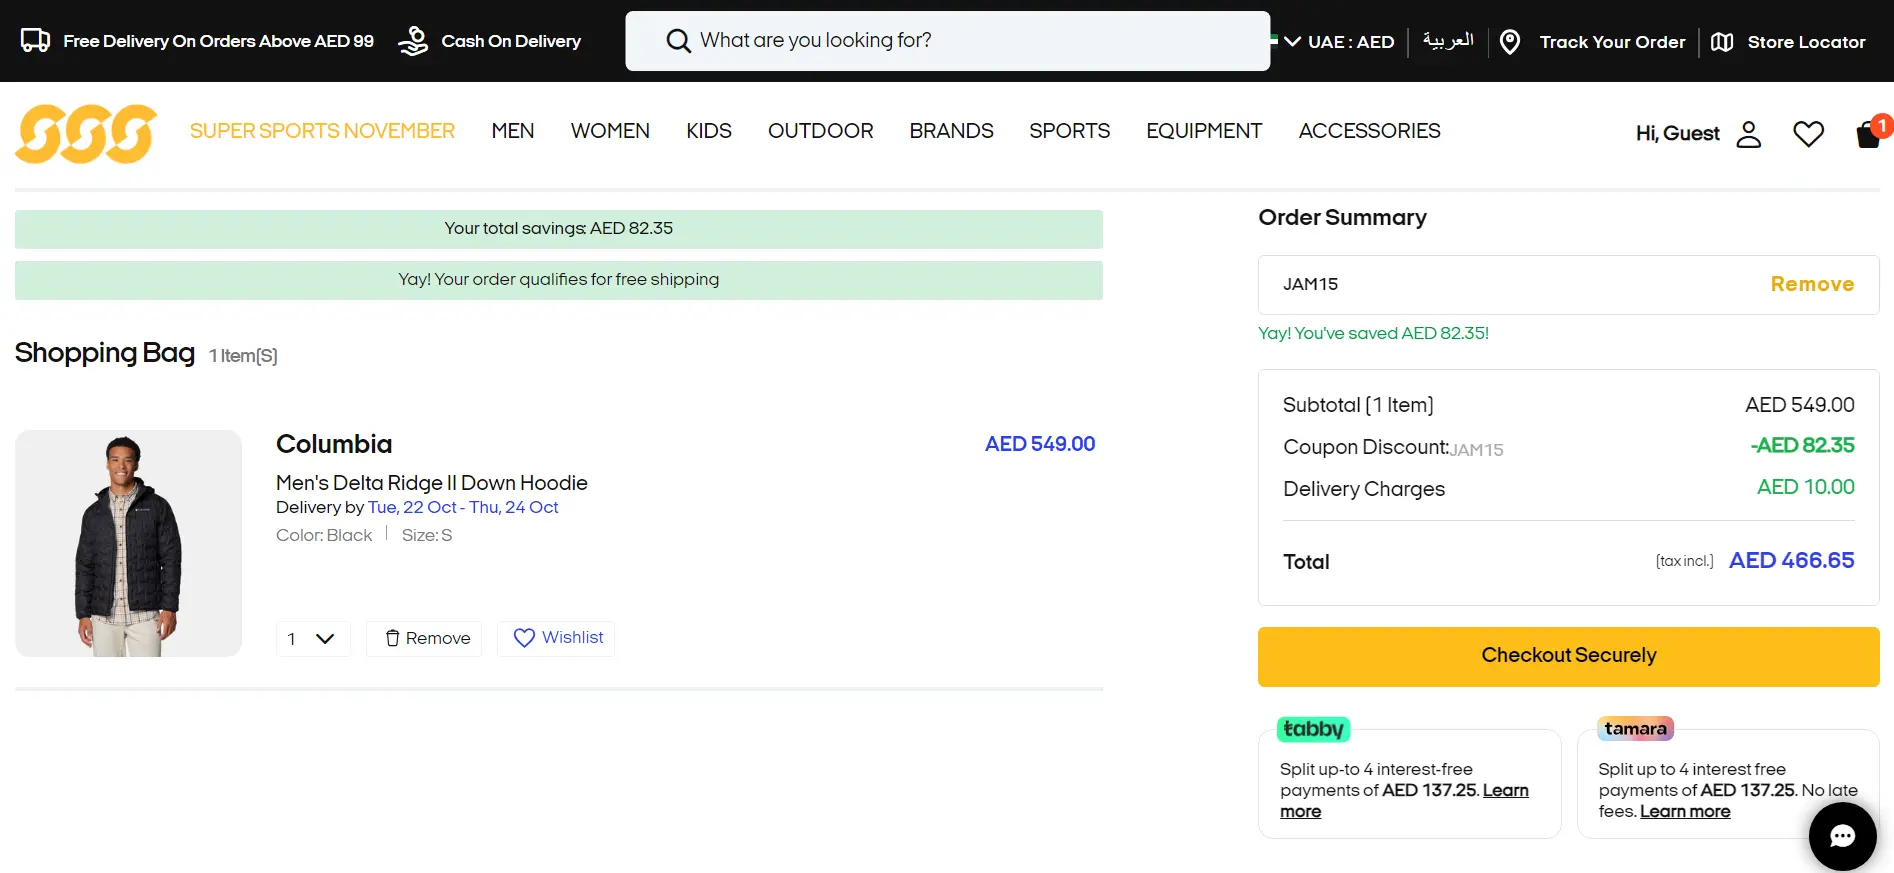
Task: Open the SPORTS menu
Action: point(1069,131)
